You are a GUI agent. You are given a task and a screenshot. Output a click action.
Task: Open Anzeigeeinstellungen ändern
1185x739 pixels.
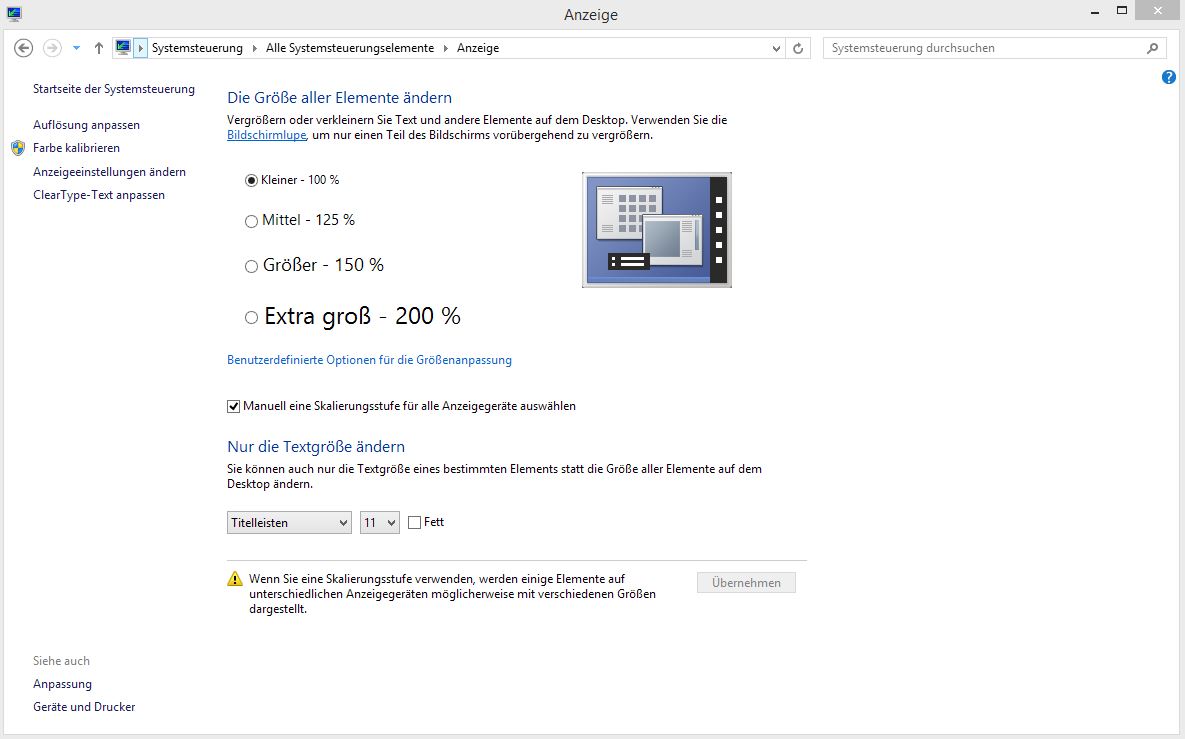tap(110, 172)
